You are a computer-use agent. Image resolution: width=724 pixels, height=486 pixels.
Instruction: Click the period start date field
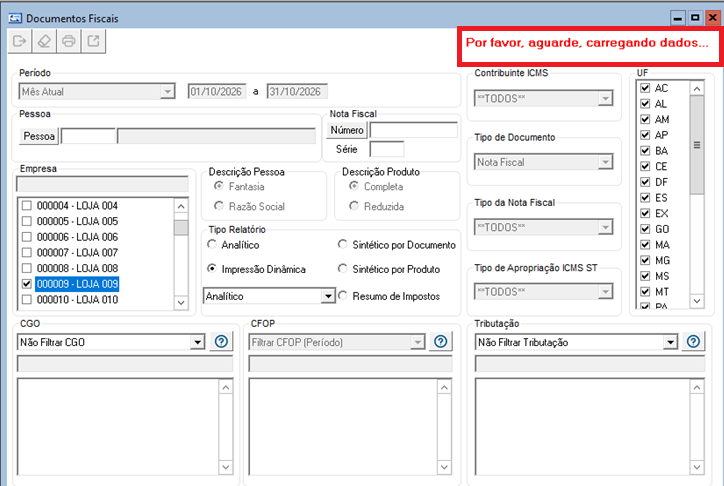point(217,91)
